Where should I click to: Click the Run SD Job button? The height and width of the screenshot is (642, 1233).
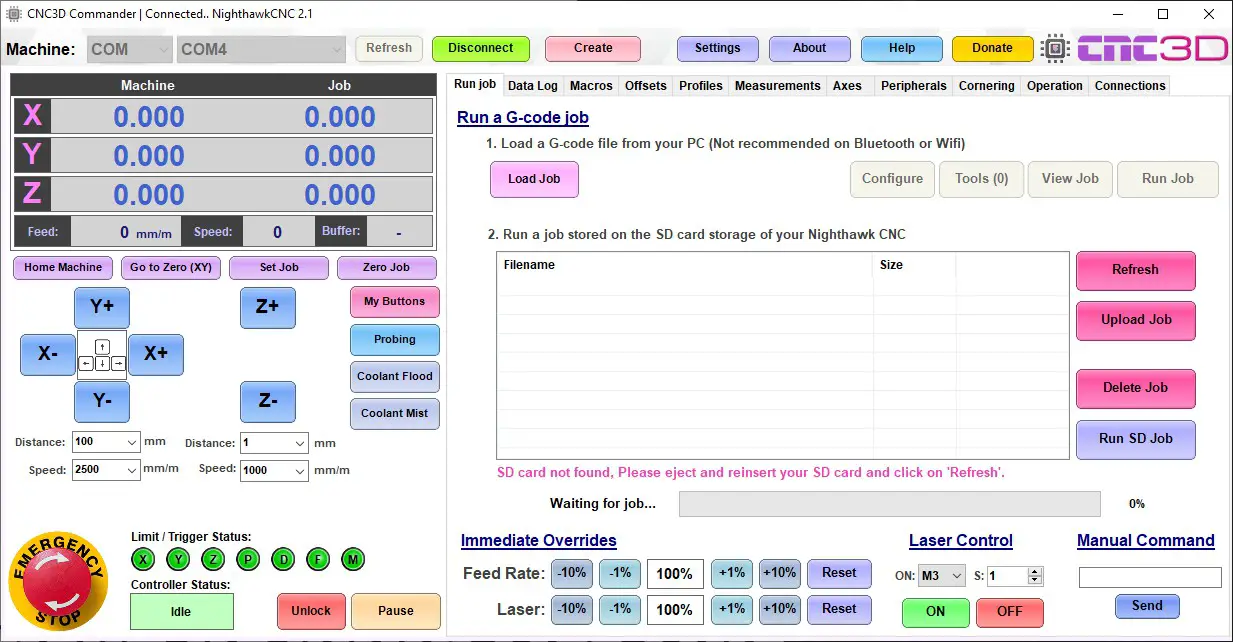(x=1136, y=439)
